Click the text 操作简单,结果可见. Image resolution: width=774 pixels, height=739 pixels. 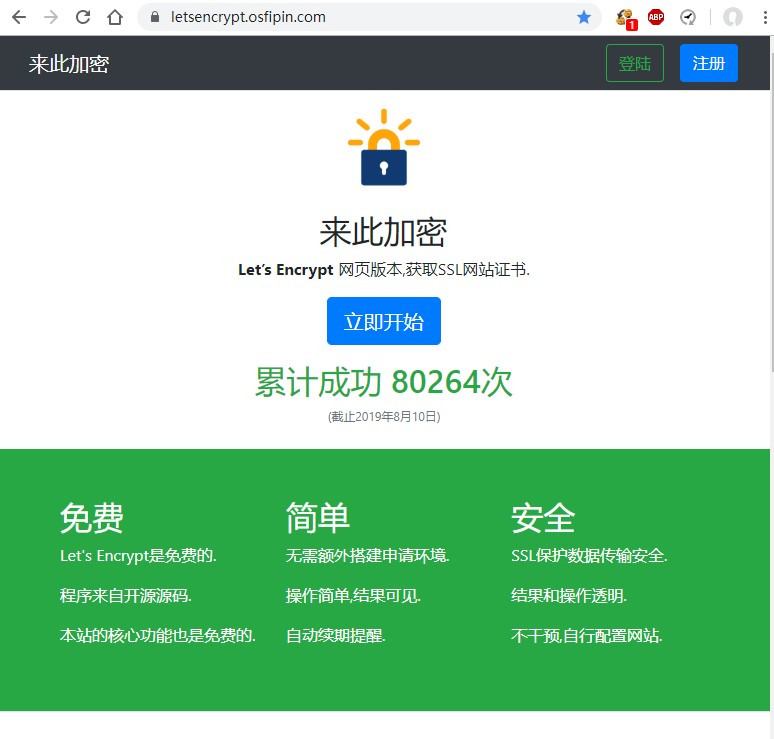pyautogui.click(x=353, y=596)
